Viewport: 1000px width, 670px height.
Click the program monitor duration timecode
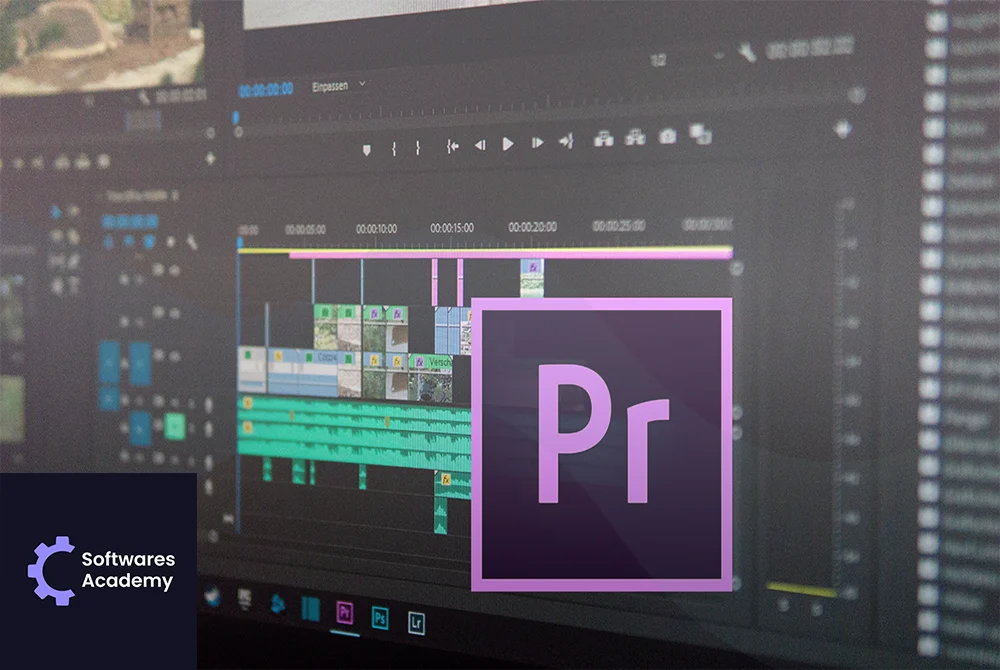pyautogui.click(x=810, y=48)
